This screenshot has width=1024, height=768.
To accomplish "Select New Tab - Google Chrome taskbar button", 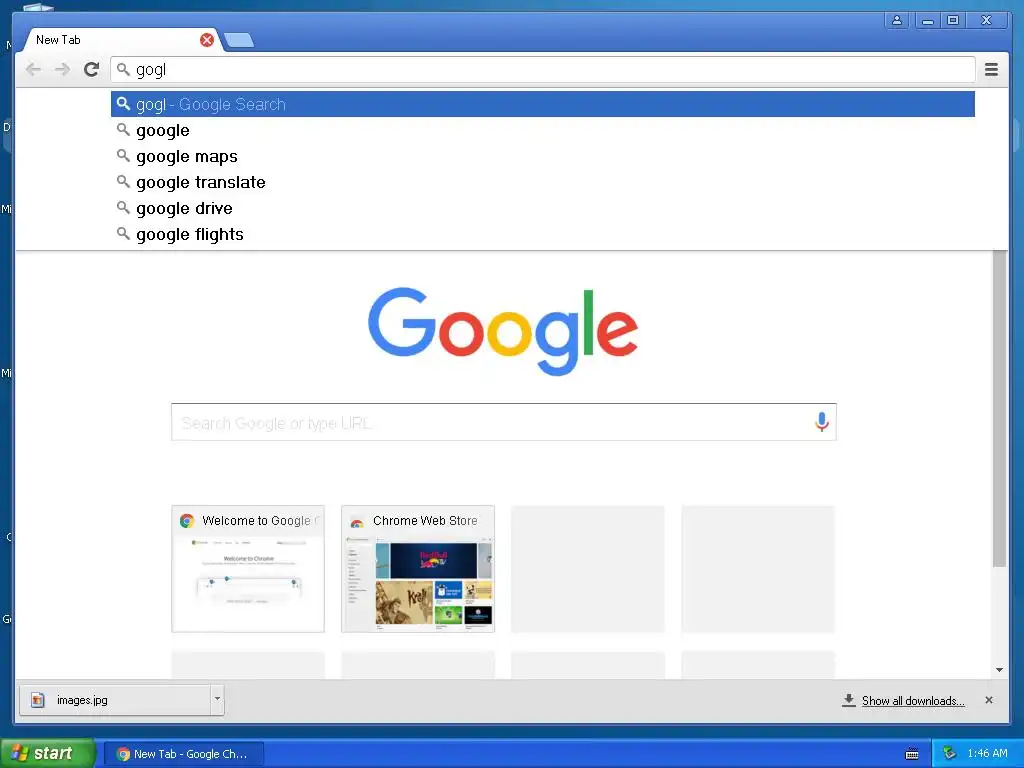I will click(x=184, y=754).
